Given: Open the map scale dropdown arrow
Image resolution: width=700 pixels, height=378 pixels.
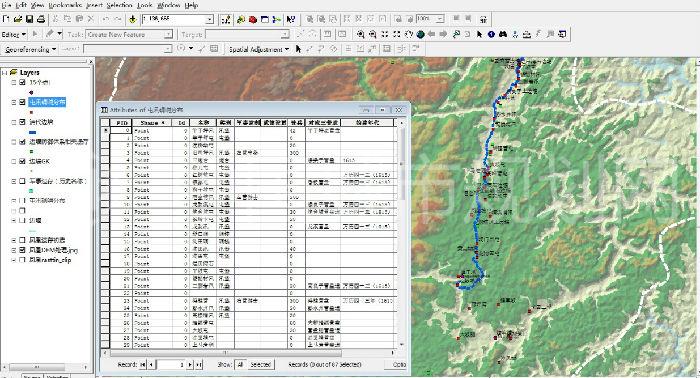Looking at the screenshot, I should (x=210, y=19).
